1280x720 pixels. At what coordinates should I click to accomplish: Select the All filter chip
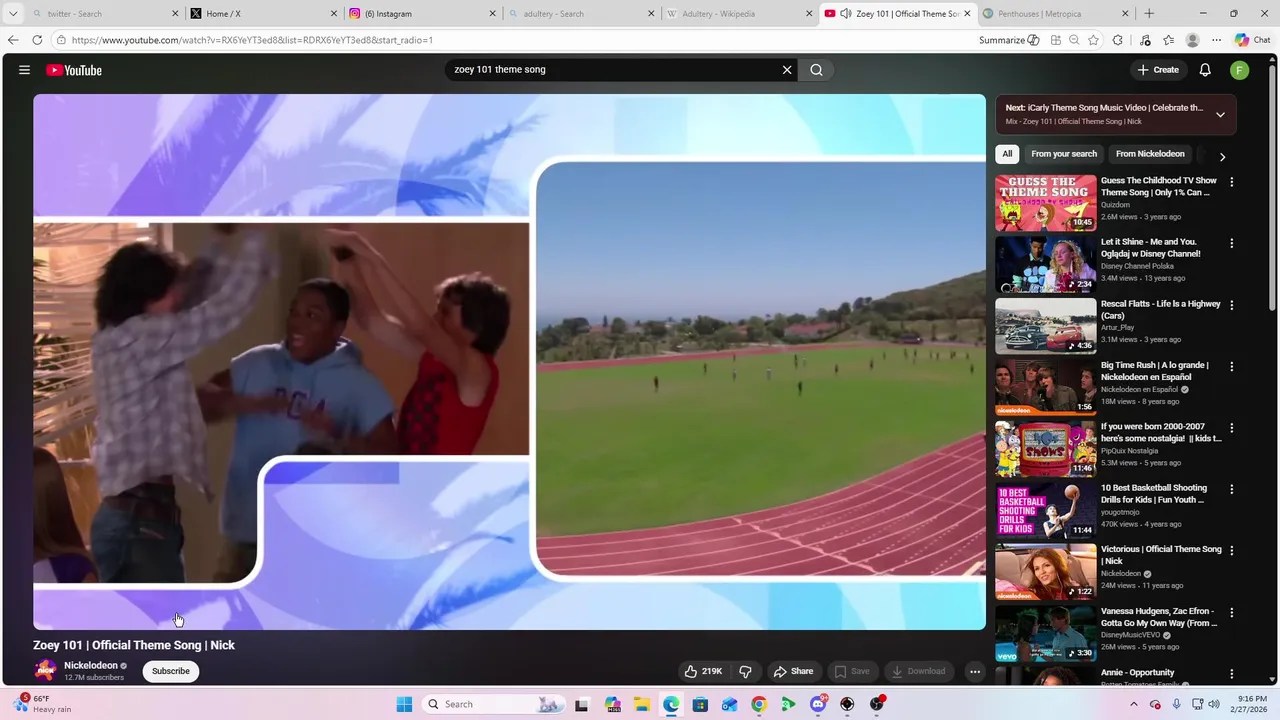click(x=1007, y=154)
